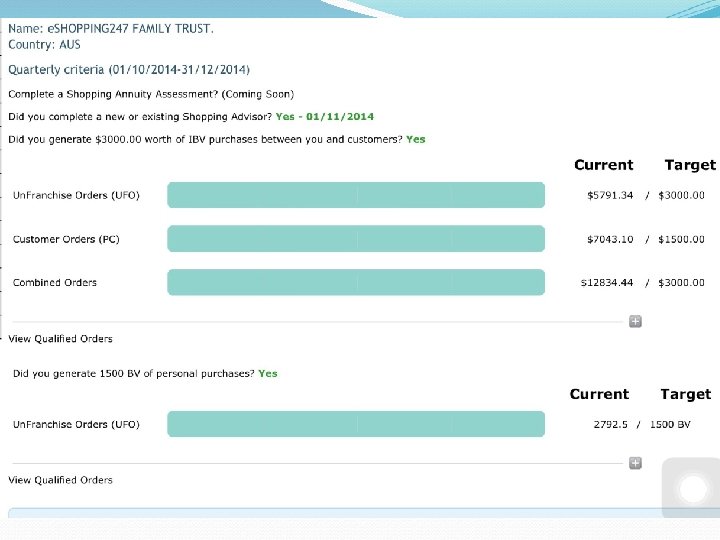
Task: Expand the plus icon under Combined Orders
Action: (x=635, y=321)
